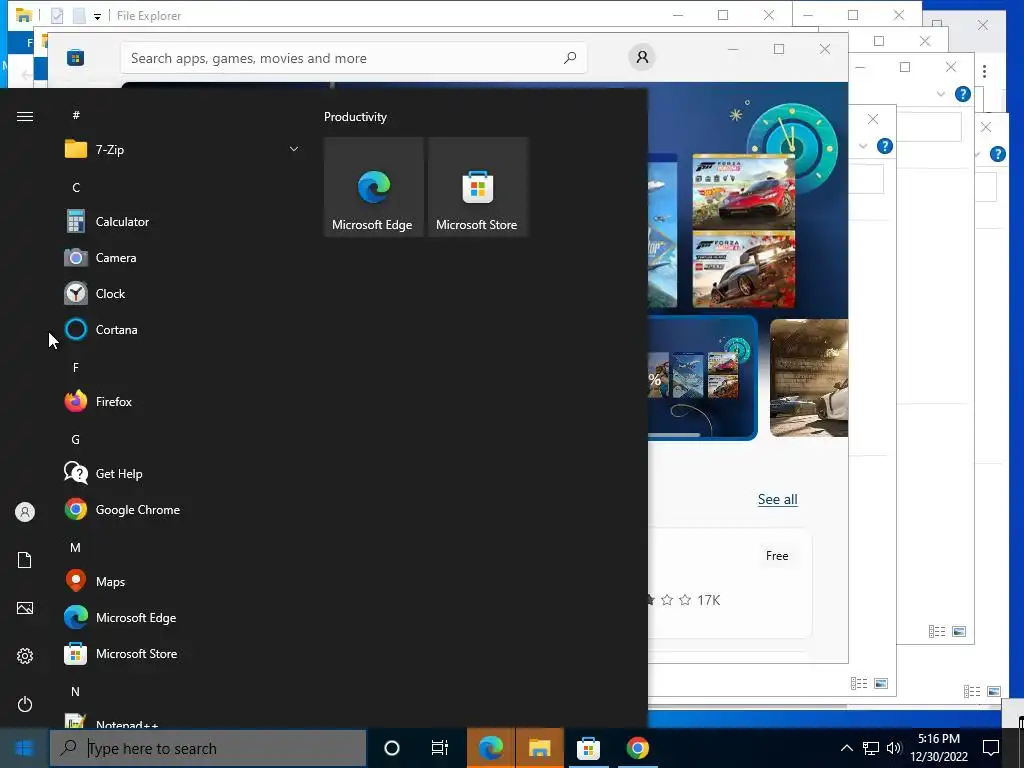Viewport: 1024px width, 768px height.
Task: Open Microsoft Edge in the app list
Action: (182, 618)
